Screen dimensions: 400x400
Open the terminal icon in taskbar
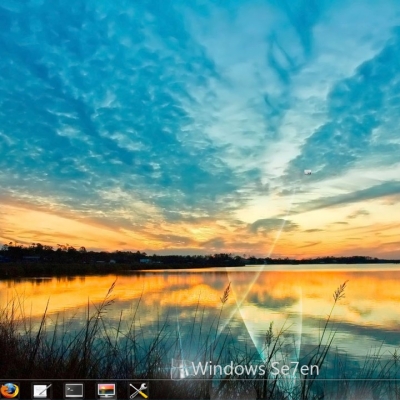pyautogui.click(x=74, y=390)
